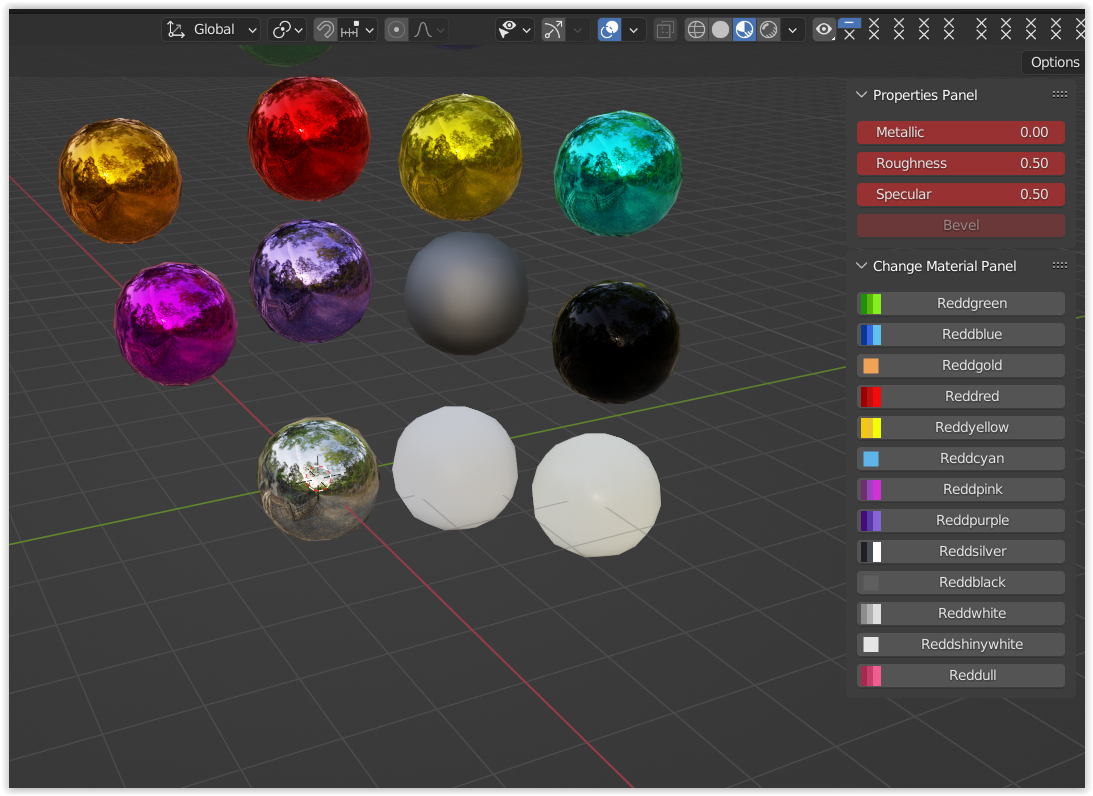
Task: Open the pivot point dropdown
Action: pos(288,30)
